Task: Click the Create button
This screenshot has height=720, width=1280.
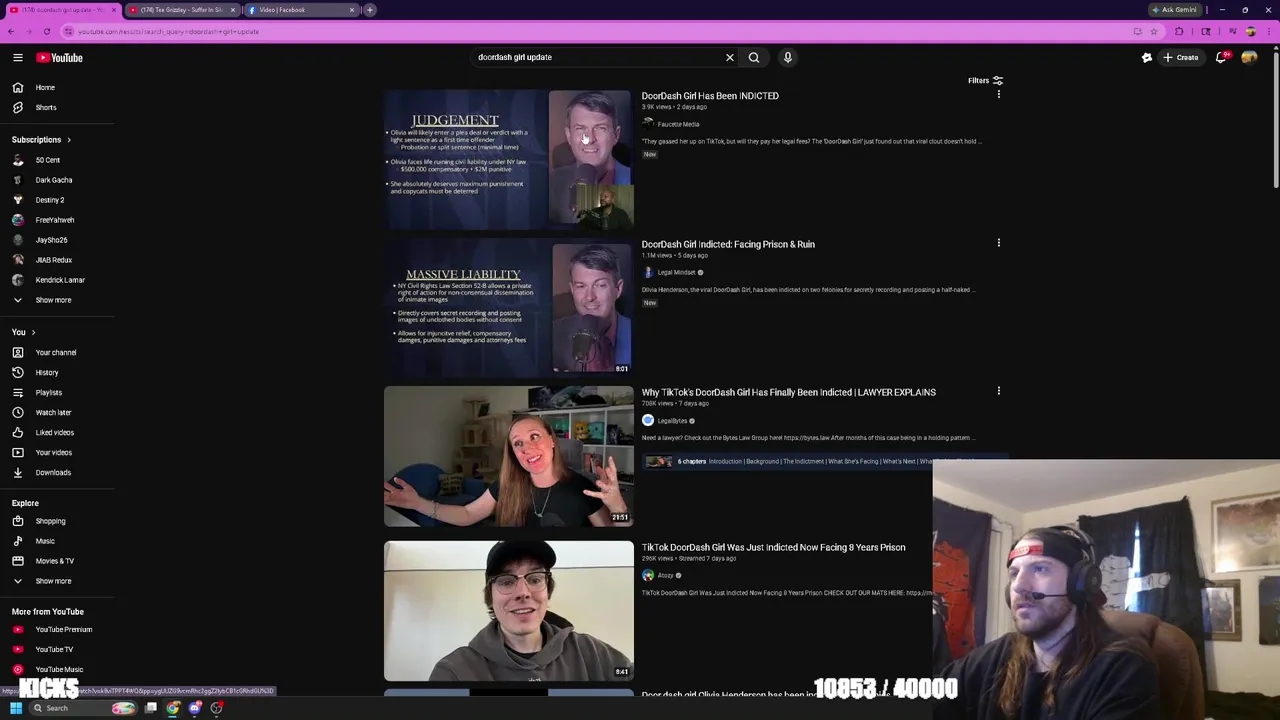Action: (x=1181, y=58)
